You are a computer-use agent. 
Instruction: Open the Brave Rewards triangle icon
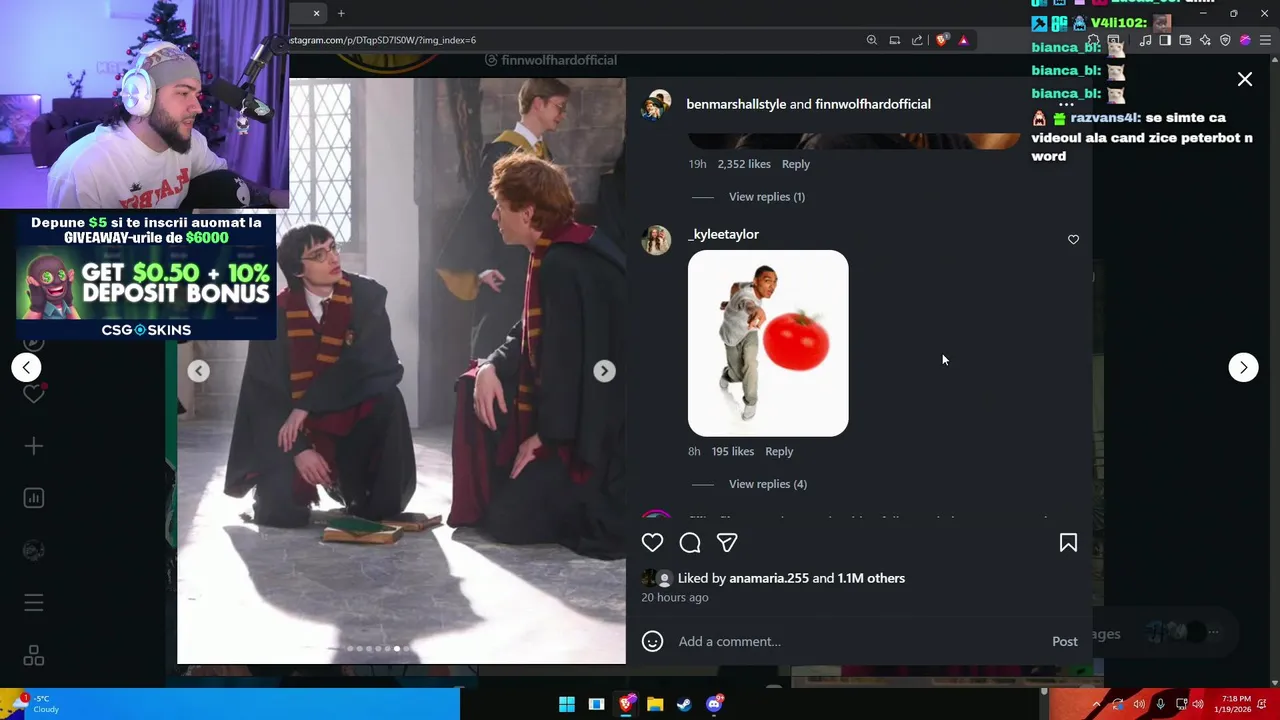[x=963, y=40]
